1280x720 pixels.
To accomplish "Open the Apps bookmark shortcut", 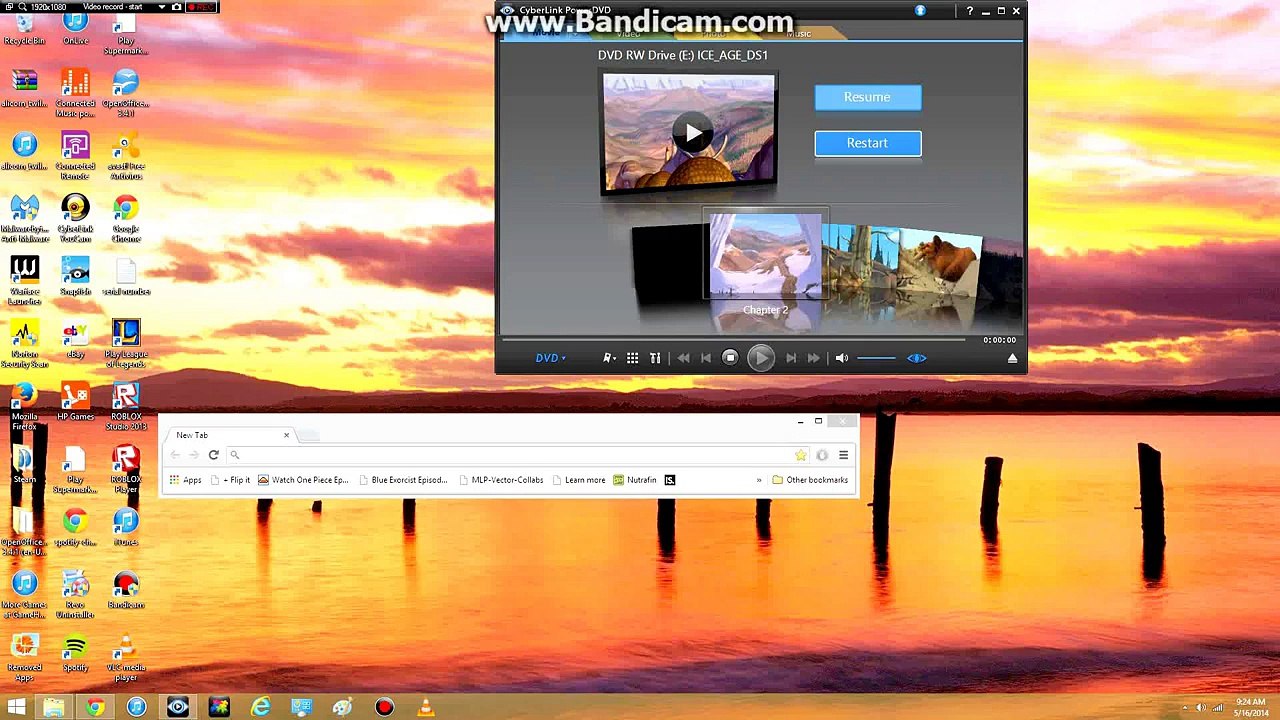I will pyautogui.click(x=185, y=480).
